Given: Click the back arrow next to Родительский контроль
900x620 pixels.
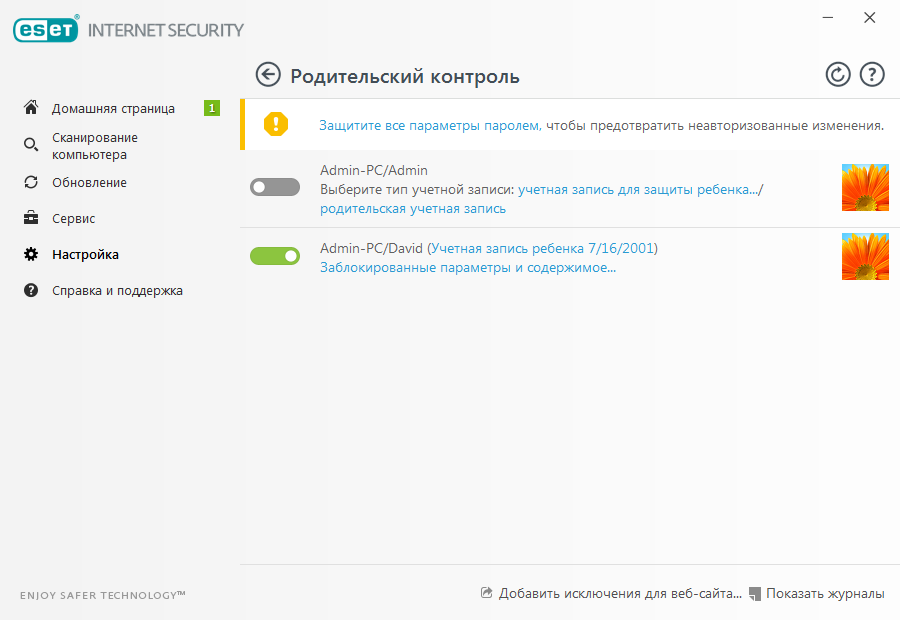Looking at the screenshot, I should click(x=268, y=75).
